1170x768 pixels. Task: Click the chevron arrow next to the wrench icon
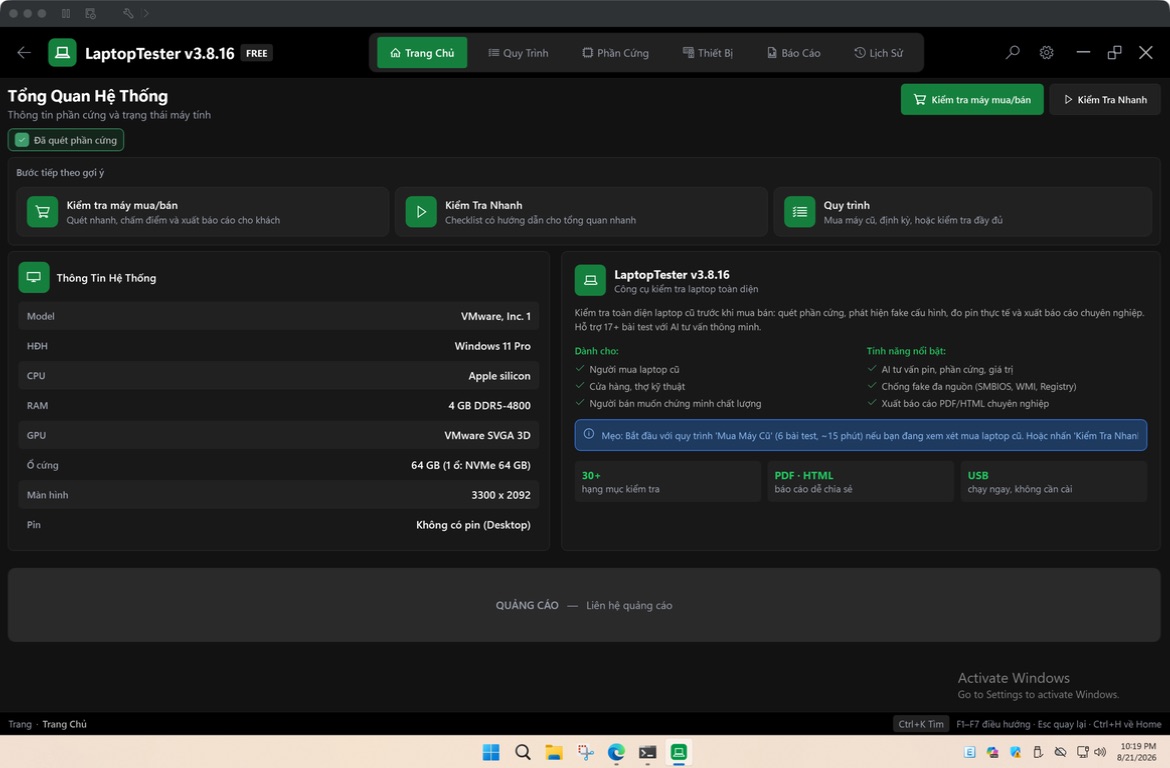click(146, 13)
